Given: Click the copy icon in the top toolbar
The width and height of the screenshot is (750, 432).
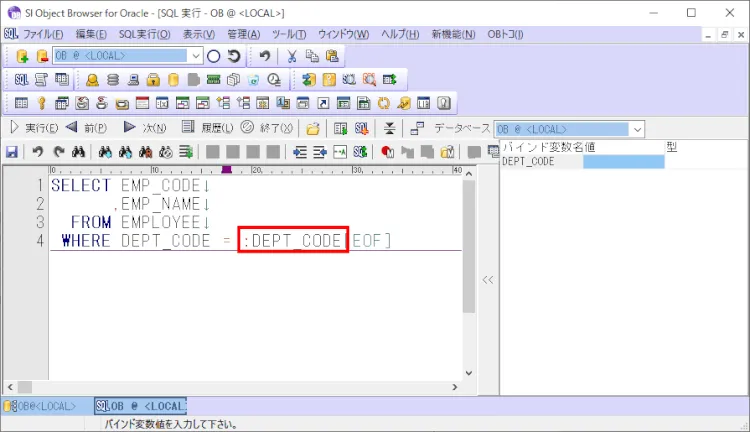Looking at the screenshot, I should [312, 56].
